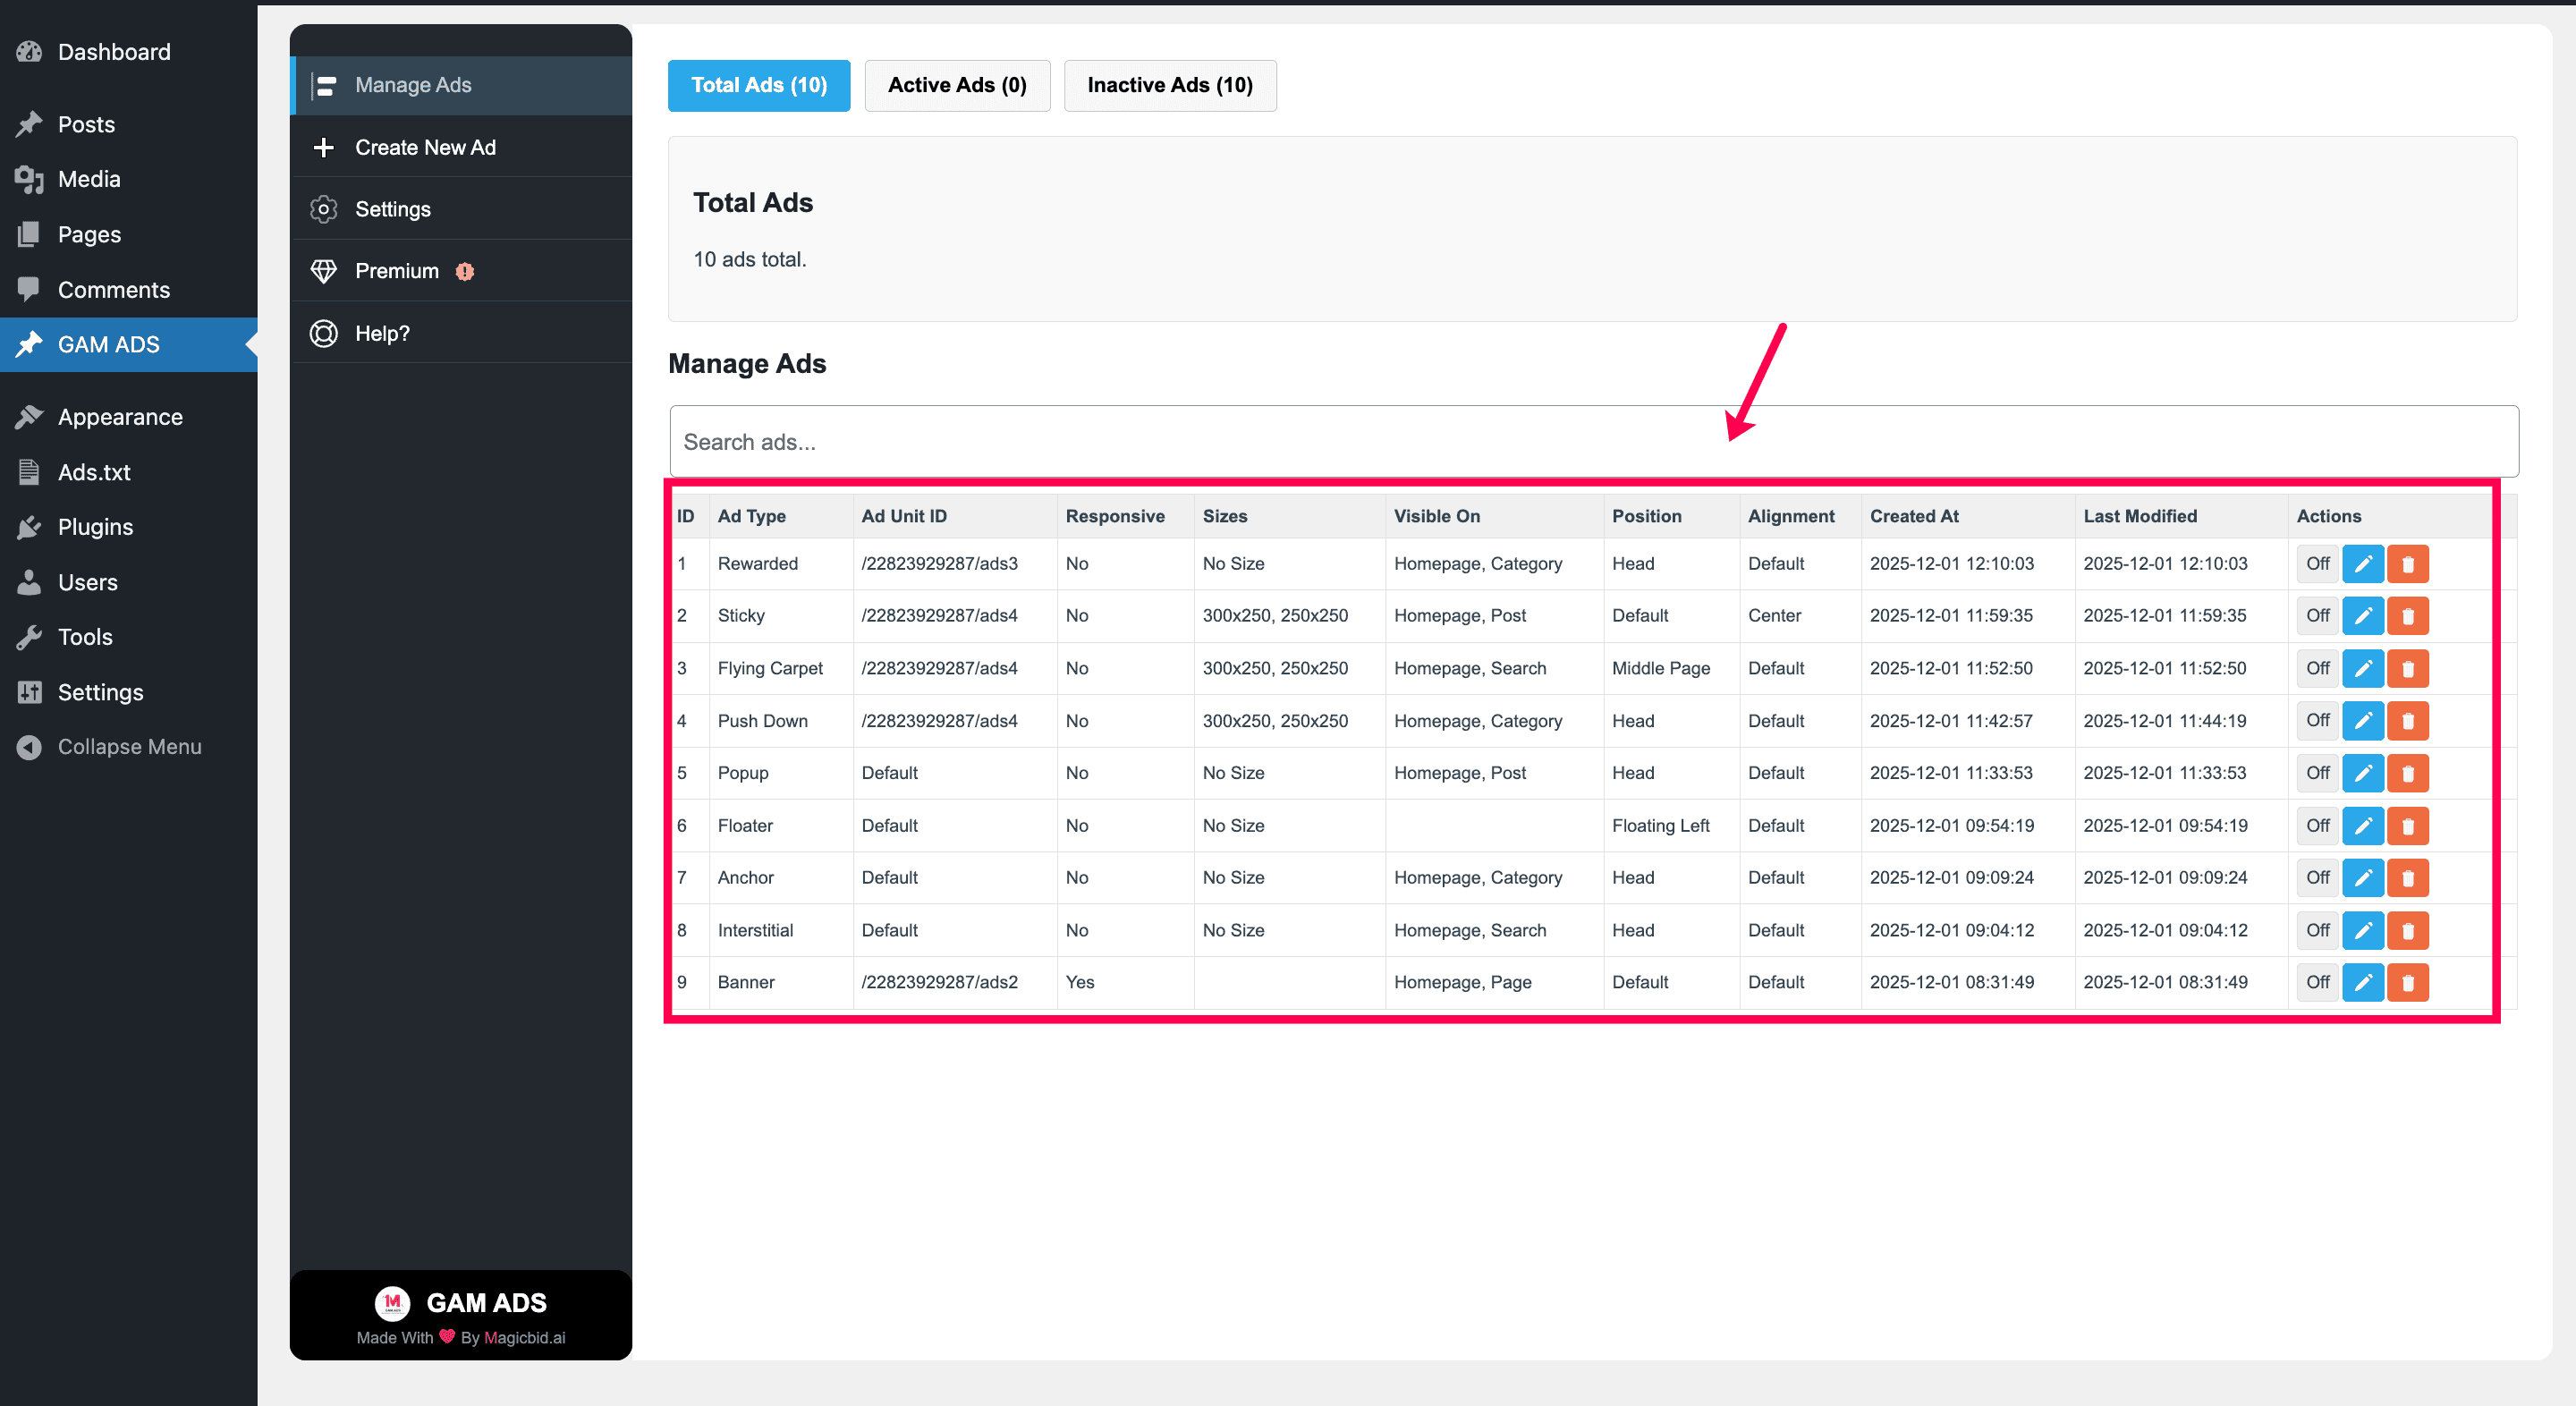The image size is (2576, 1406).
Task: Open the Help lifebuoy icon
Action: click(323, 333)
